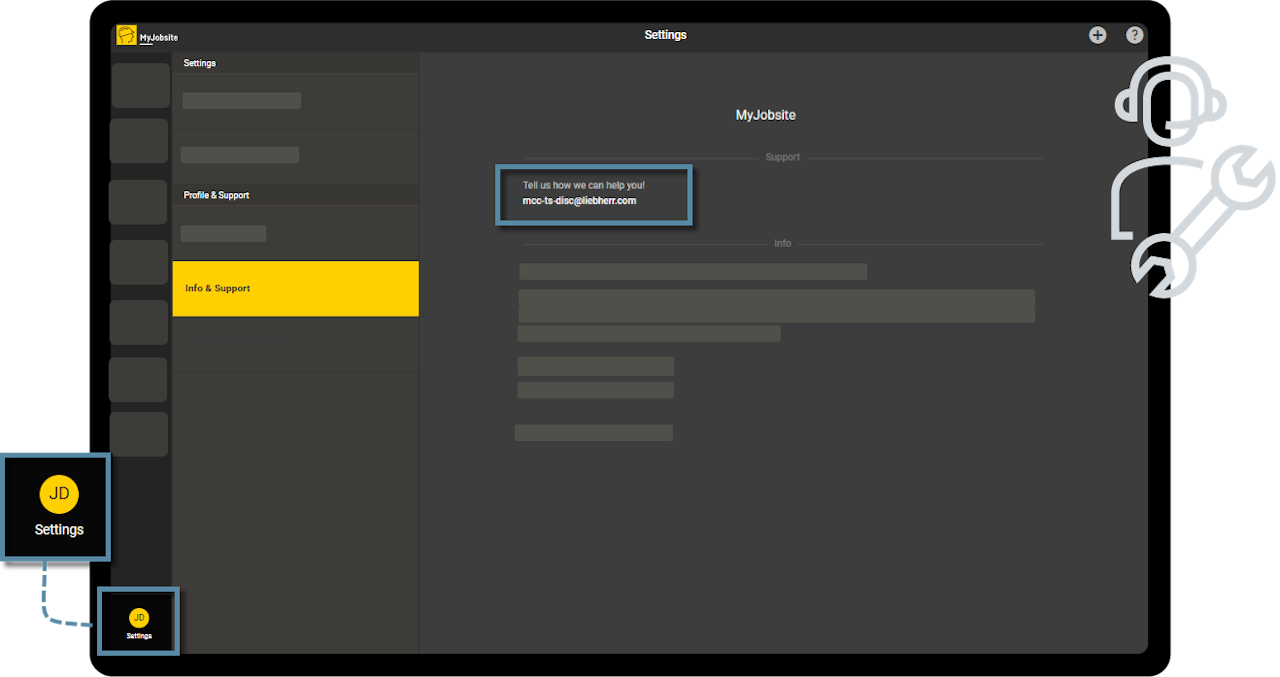Click the mcc-ts-disc@liebherr.com email link
The width and height of the screenshot is (1280, 677).
pos(579,201)
